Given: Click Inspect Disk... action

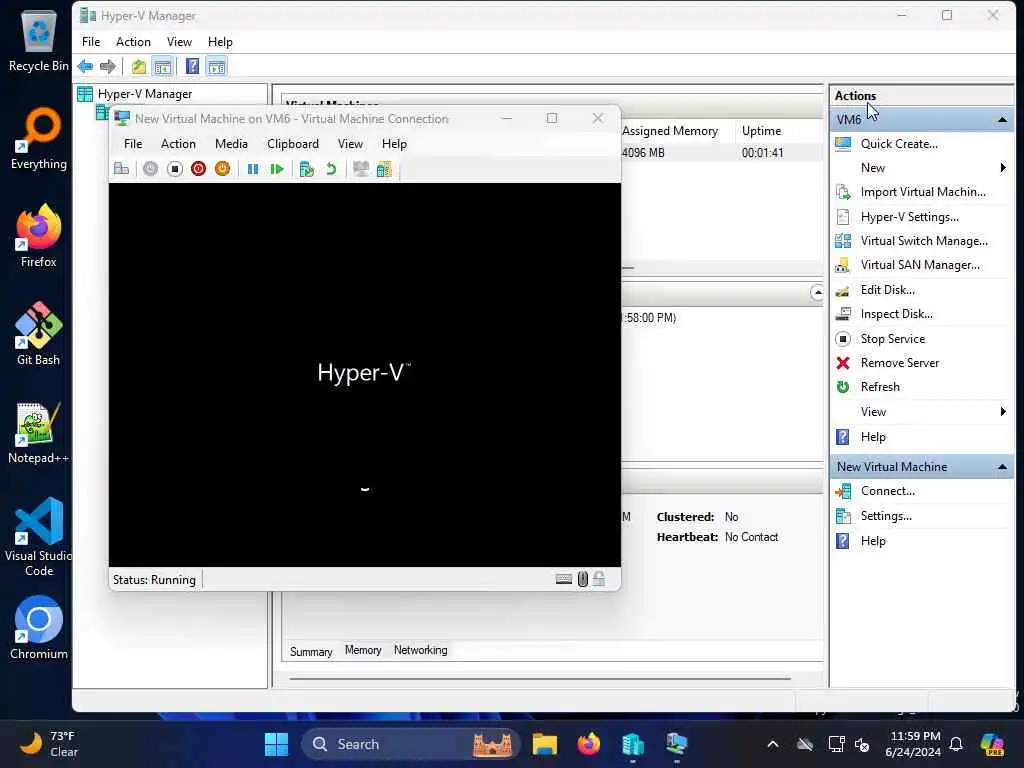Looking at the screenshot, I should coord(896,314).
